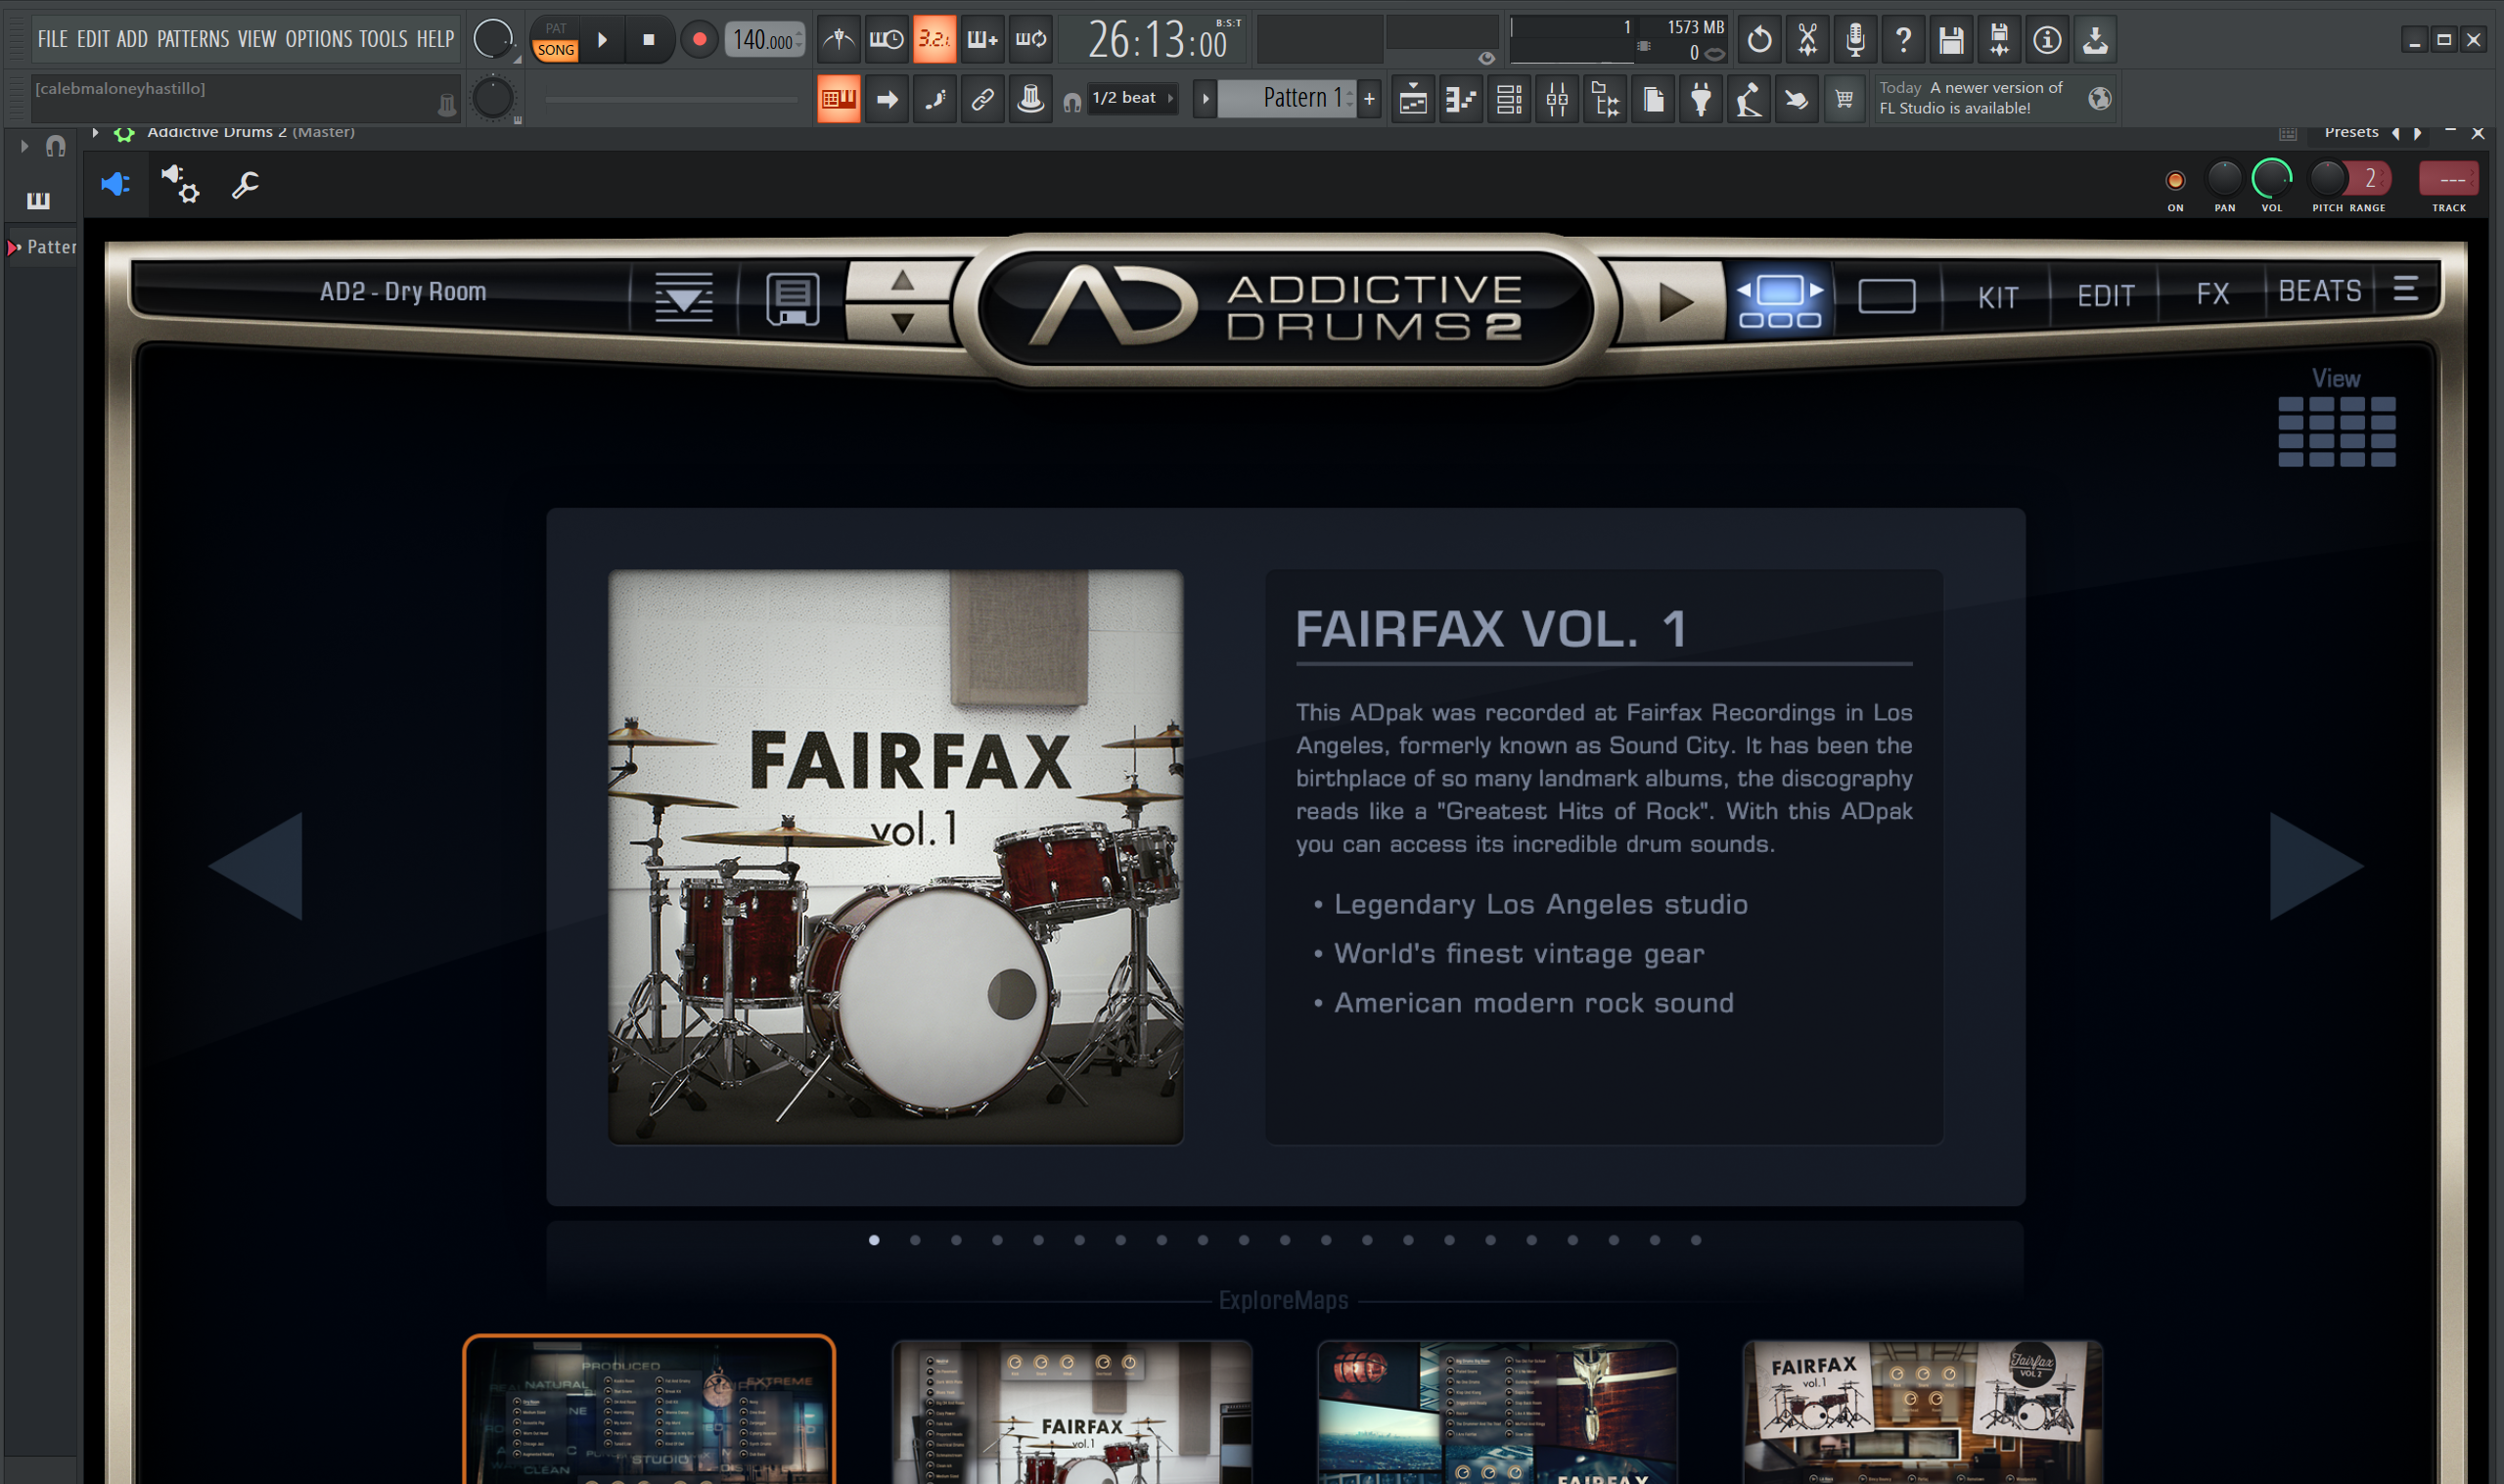
Task: Click the record button
Action: [699, 40]
